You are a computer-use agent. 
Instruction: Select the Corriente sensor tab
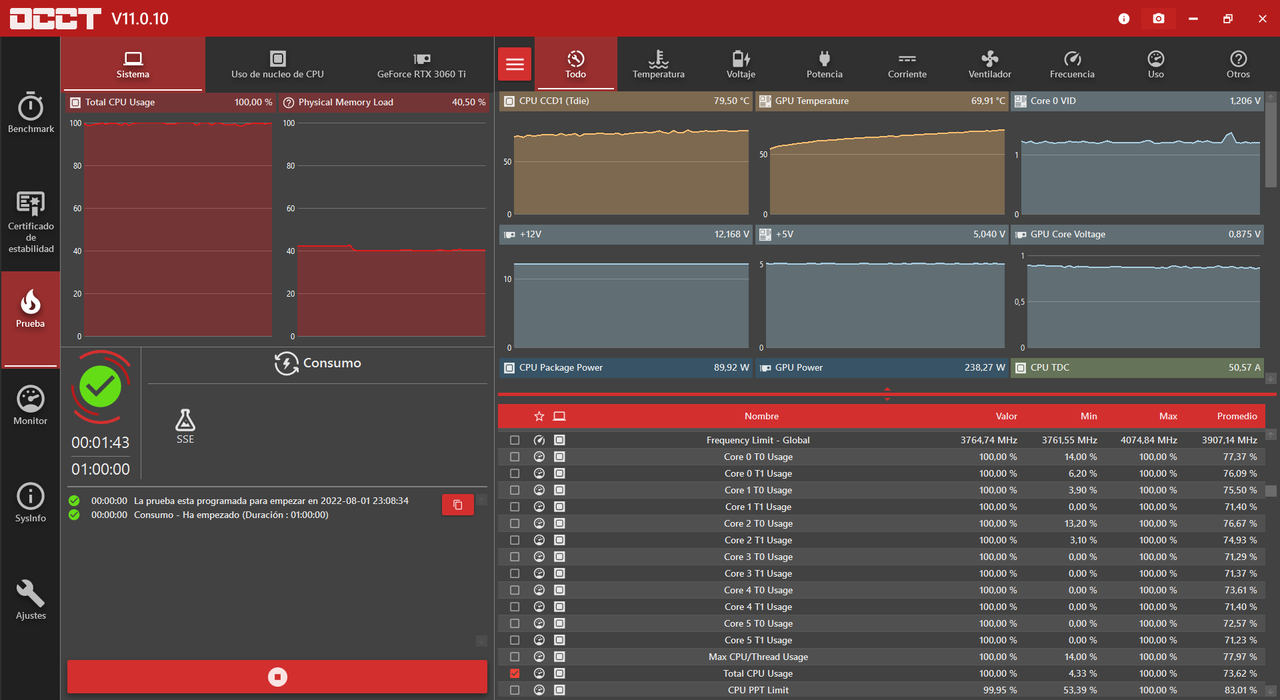[907, 65]
